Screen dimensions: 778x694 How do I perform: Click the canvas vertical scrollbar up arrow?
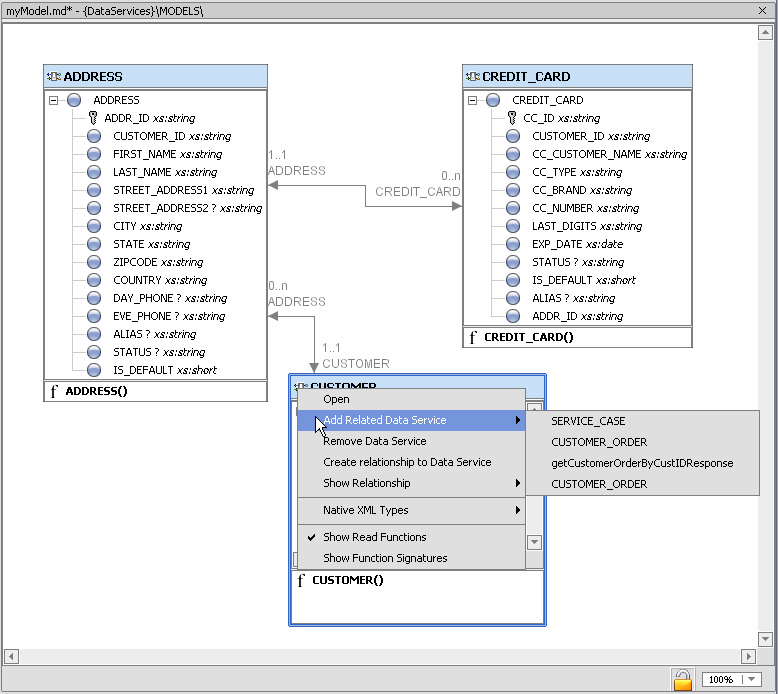(x=765, y=33)
